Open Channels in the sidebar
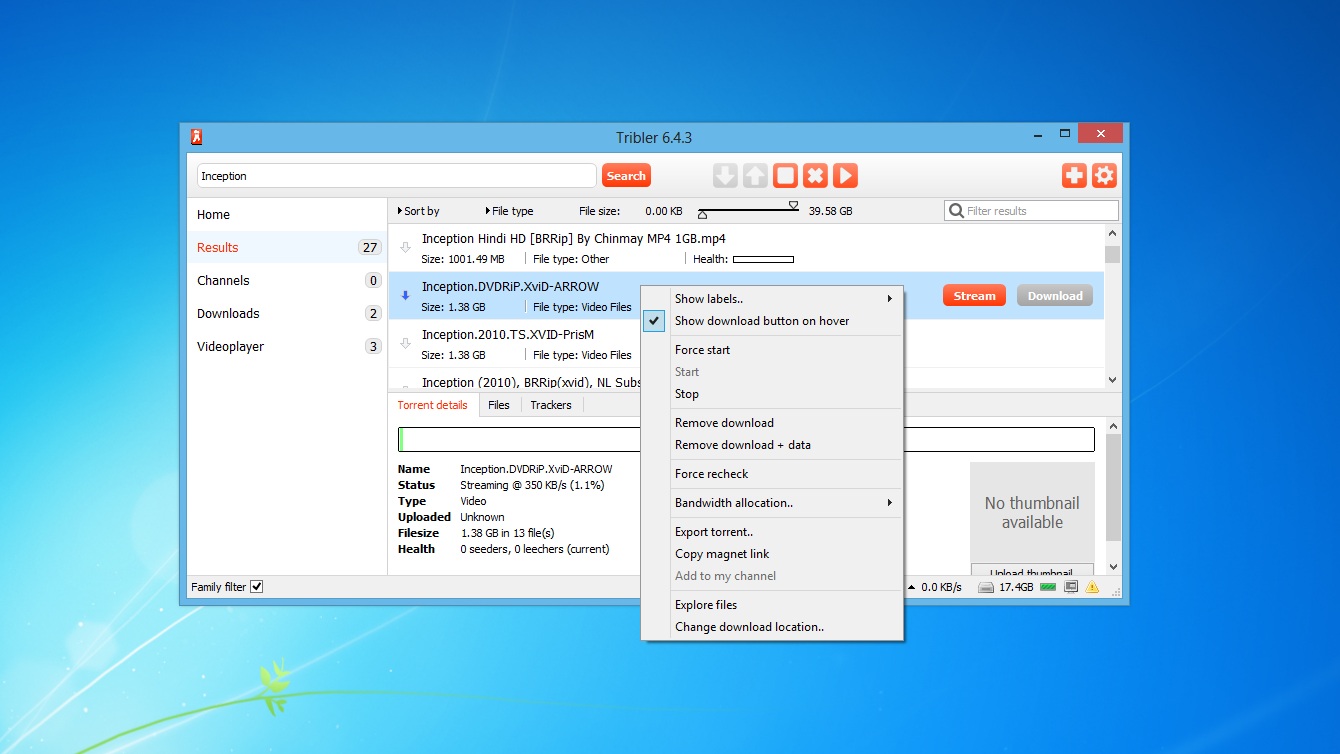The image size is (1340, 754). [287, 280]
